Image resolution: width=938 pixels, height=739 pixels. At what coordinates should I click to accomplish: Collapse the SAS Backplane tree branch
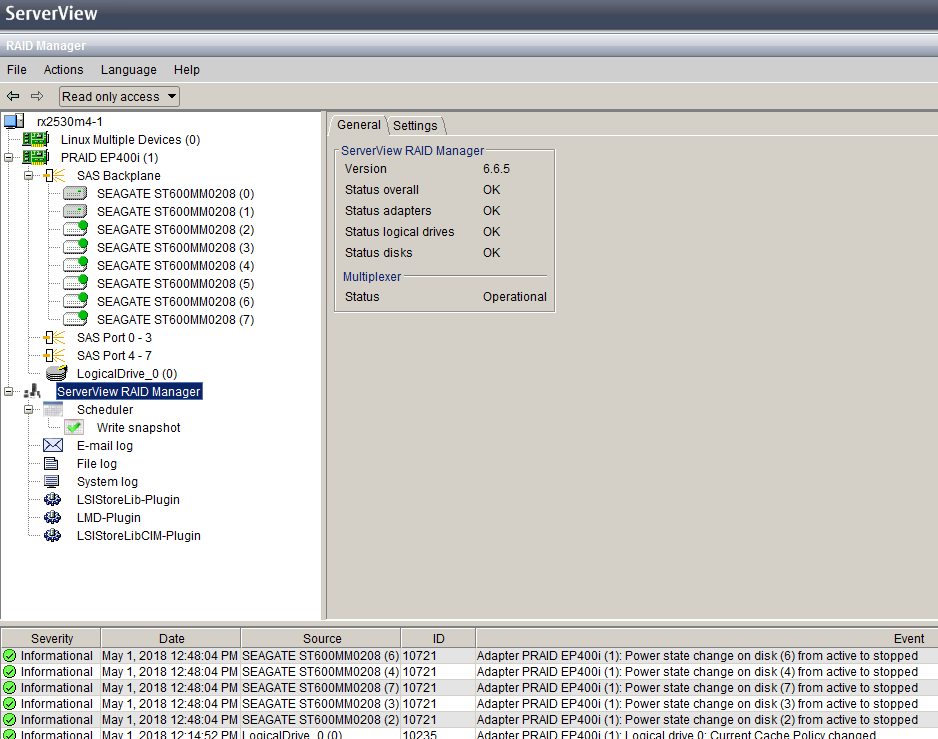28,175
